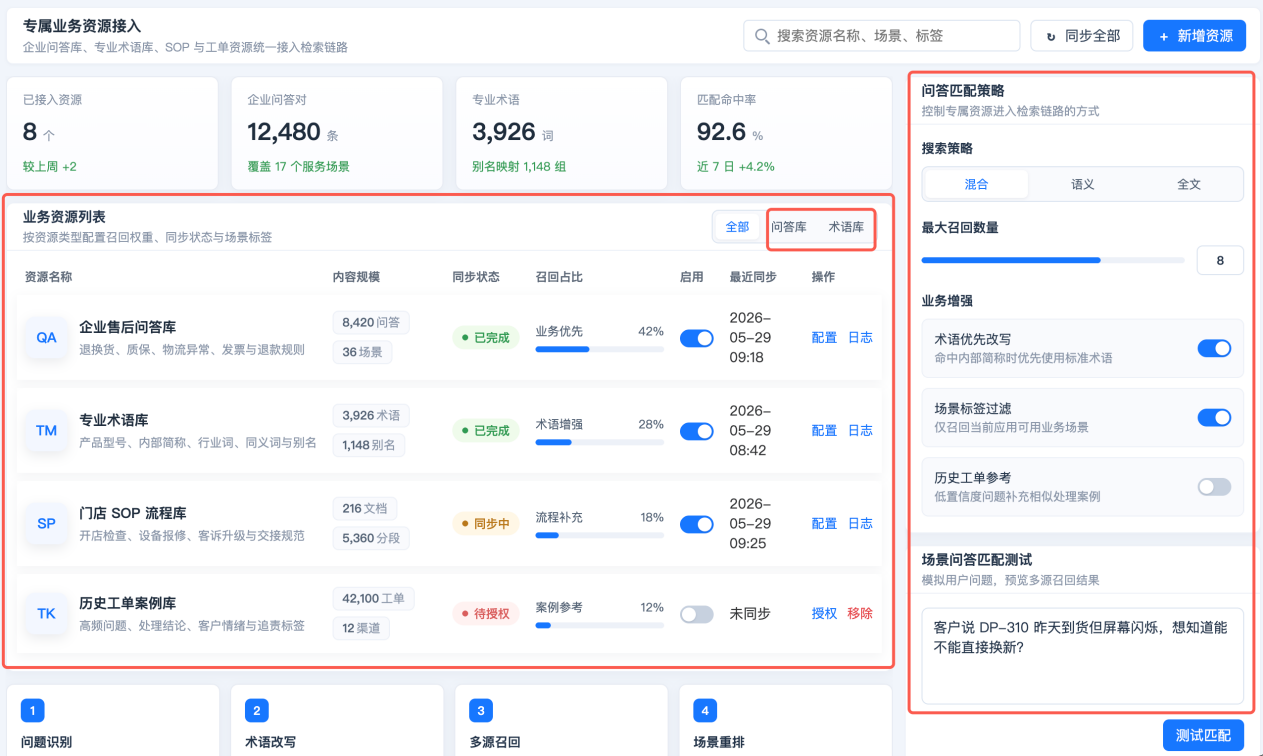Select 混合 search strategy

click(976, 184)
